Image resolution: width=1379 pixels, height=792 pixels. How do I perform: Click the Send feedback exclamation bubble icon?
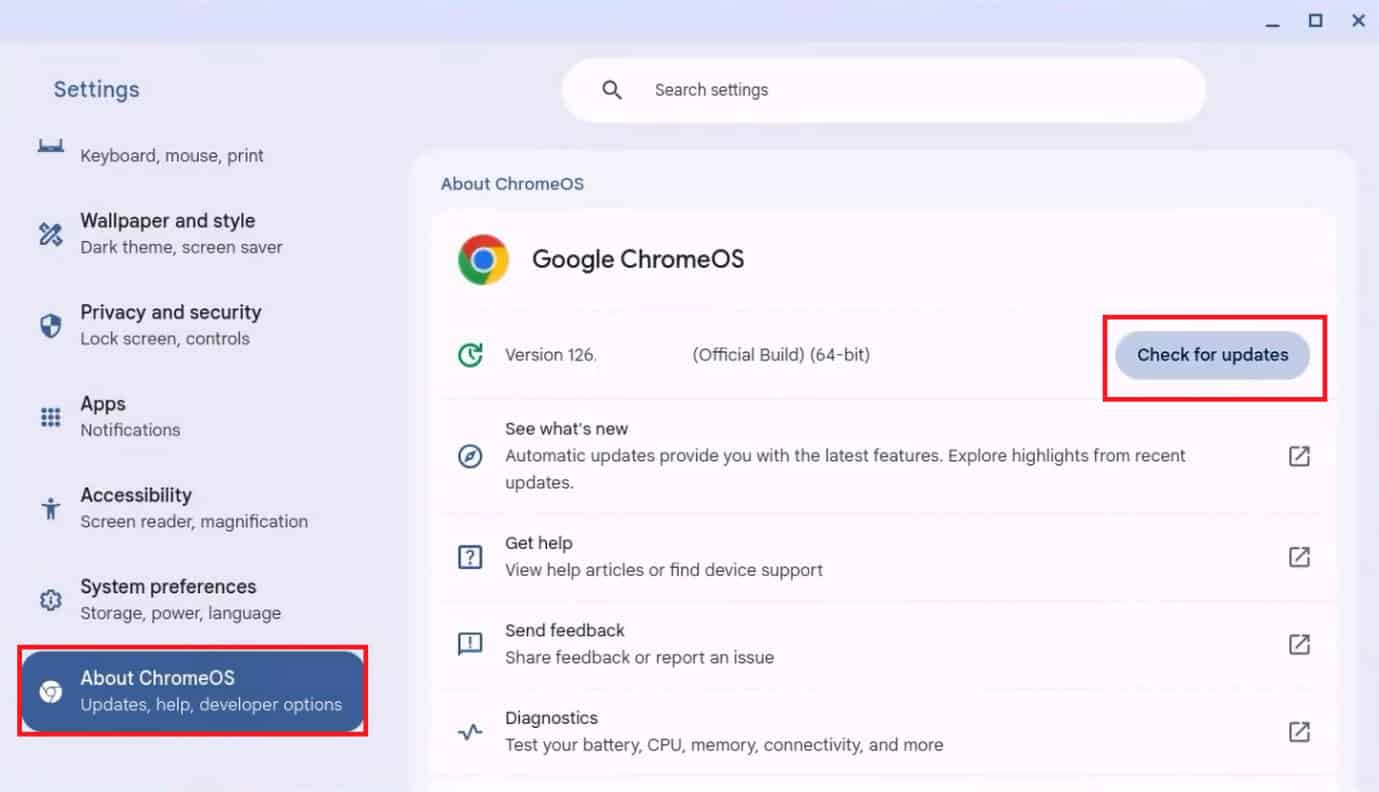pyautogui.click(x=470, y=644)
